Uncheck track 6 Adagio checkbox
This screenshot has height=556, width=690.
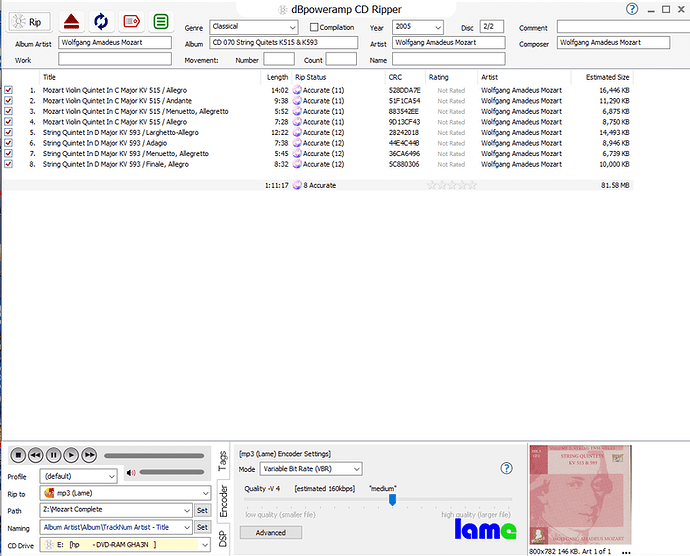[x=8, y=143]
